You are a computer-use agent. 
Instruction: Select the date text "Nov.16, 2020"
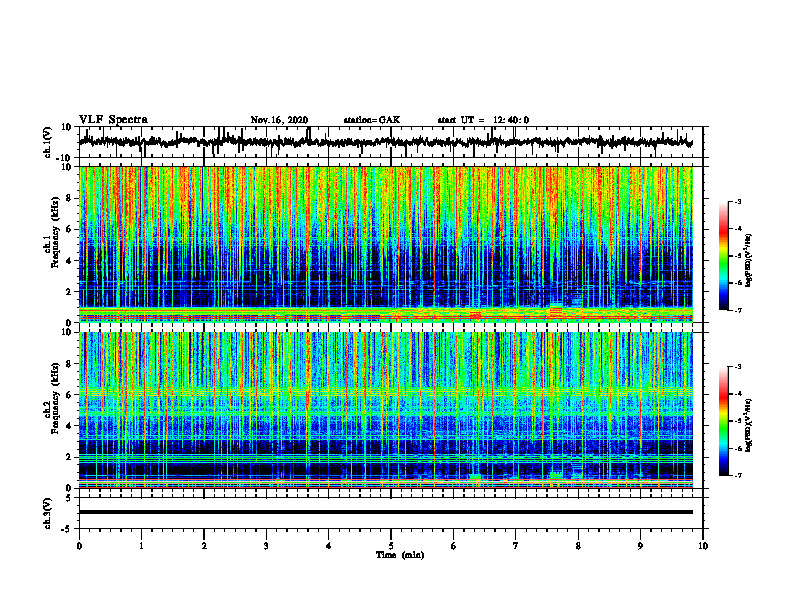pos(279,120)
